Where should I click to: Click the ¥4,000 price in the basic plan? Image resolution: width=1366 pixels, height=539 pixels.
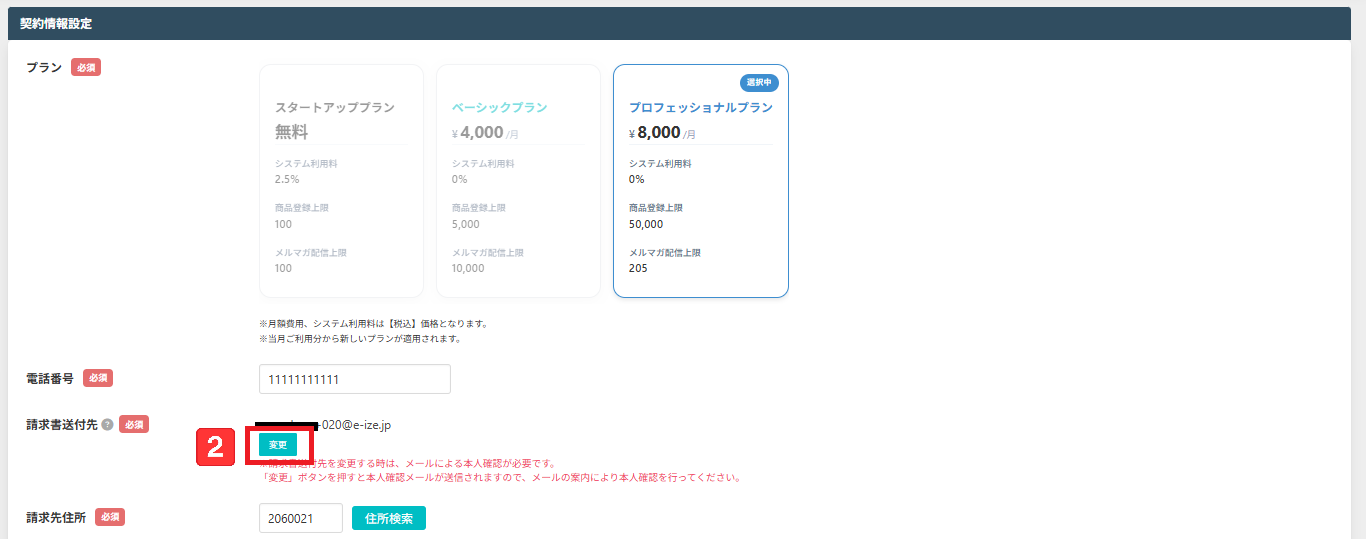click(481, 132)
